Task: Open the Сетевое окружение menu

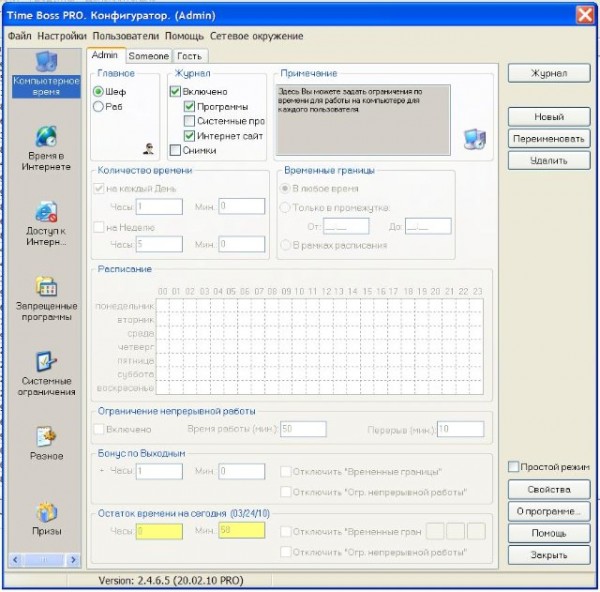Action: pyautogui.click(x=256, y=36)
